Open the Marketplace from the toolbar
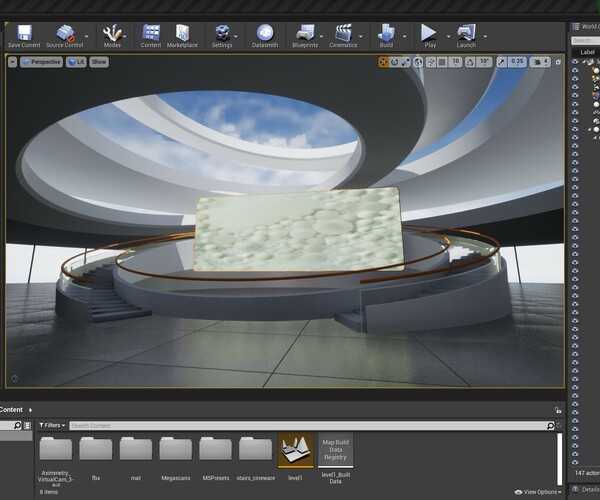Viewport: 600px width, 500px height. pos(182,34)
